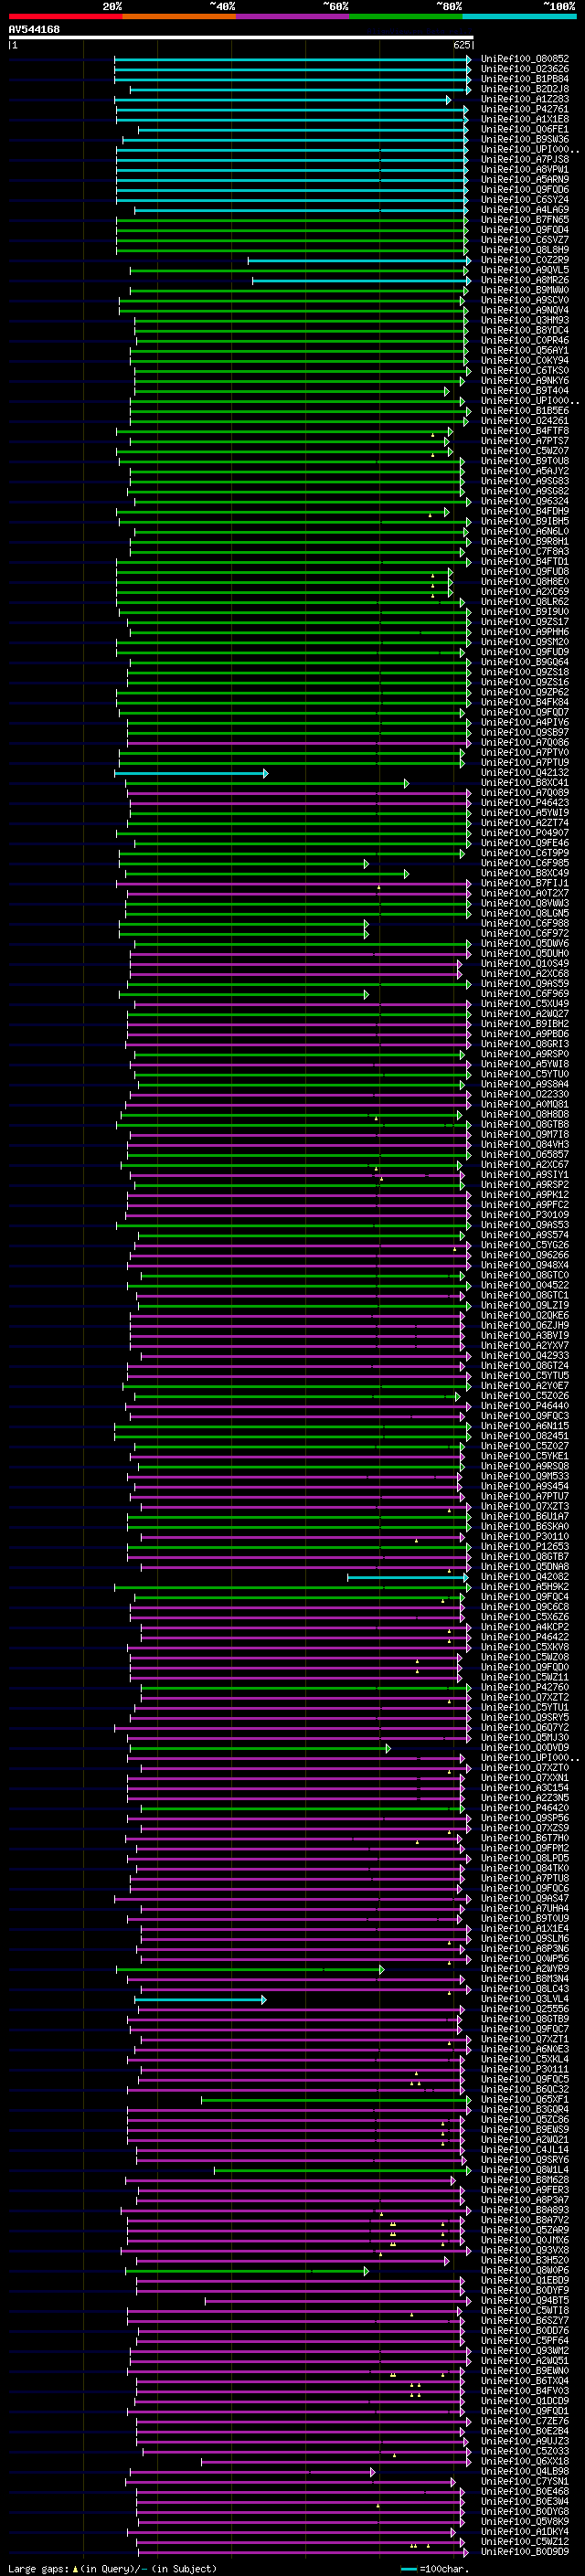Click the UniRef100_B7FIJ1 label

tap(525, 883)
